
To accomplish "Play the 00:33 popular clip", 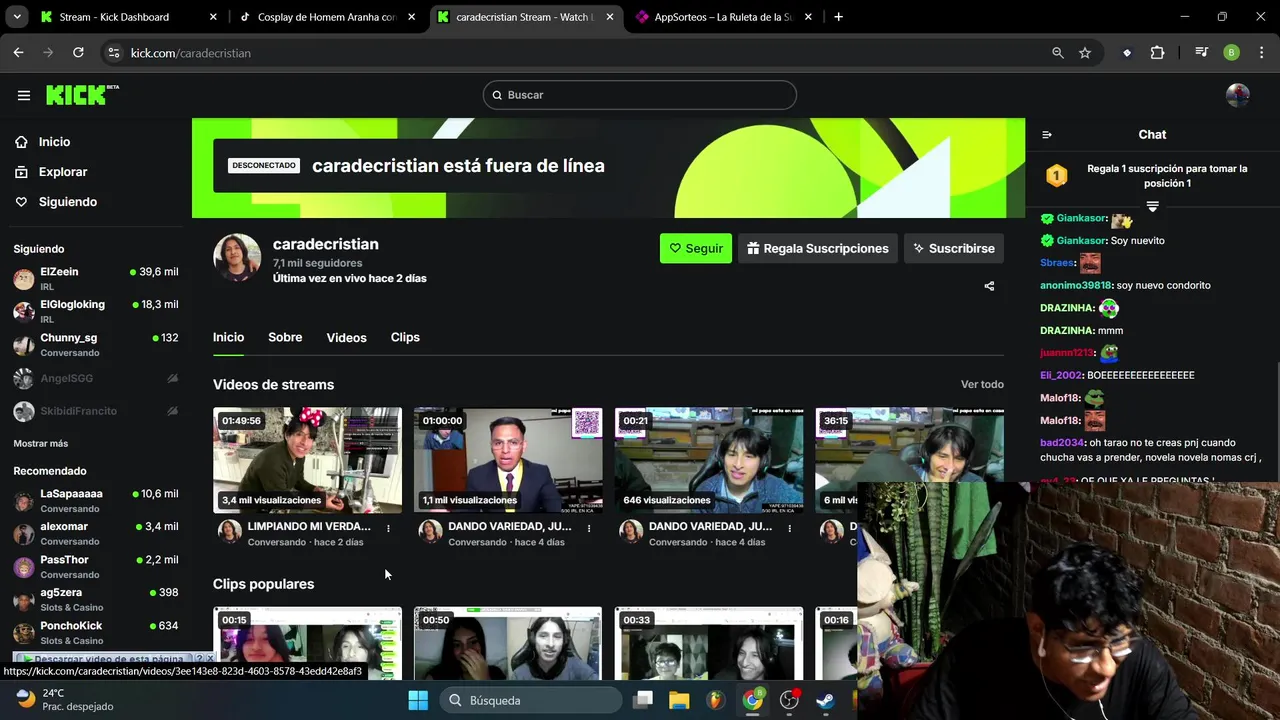I will (x=709, y=643).
